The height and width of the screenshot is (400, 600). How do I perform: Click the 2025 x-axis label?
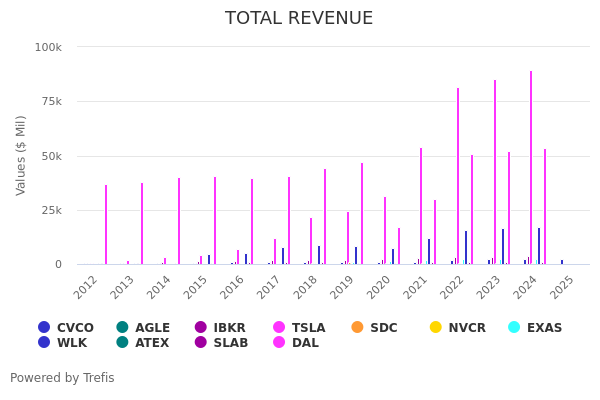pos(562,287)
